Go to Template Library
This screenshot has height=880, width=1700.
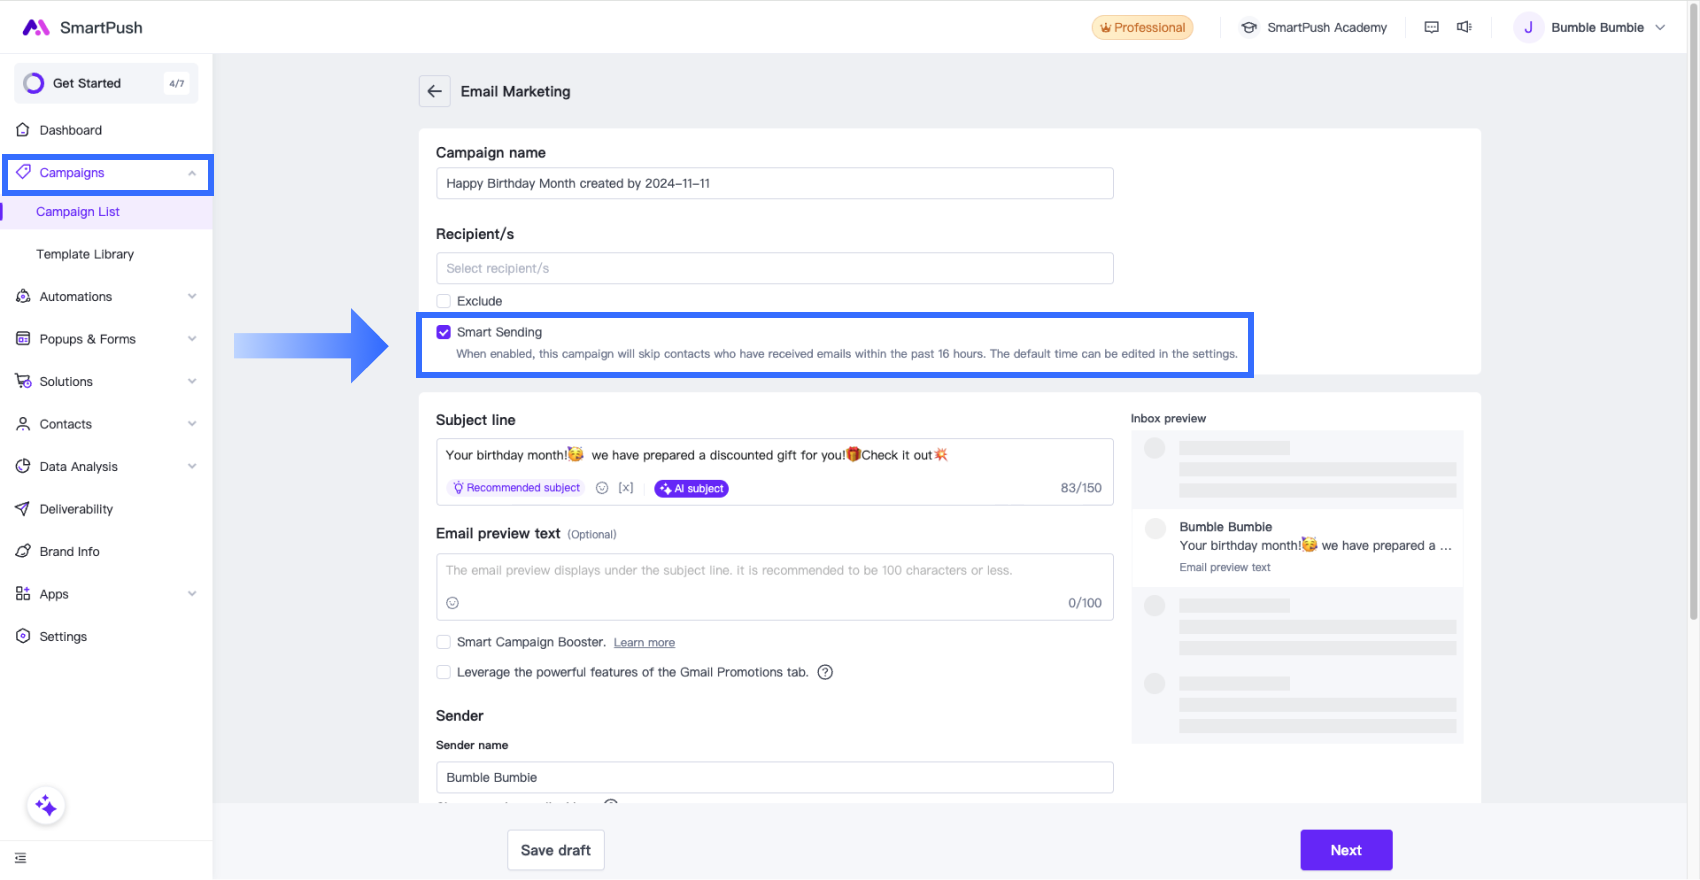(x=85, y=254)
